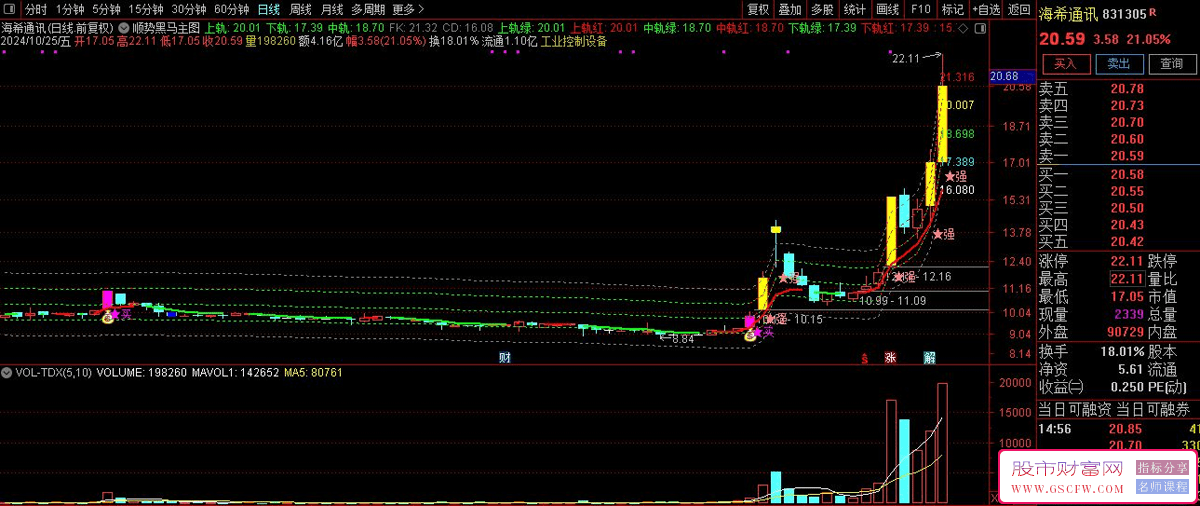Open the 统计 statistics tool
Image resolution: width=1200 pixels, height=506 pixels.
click(854, 9)
